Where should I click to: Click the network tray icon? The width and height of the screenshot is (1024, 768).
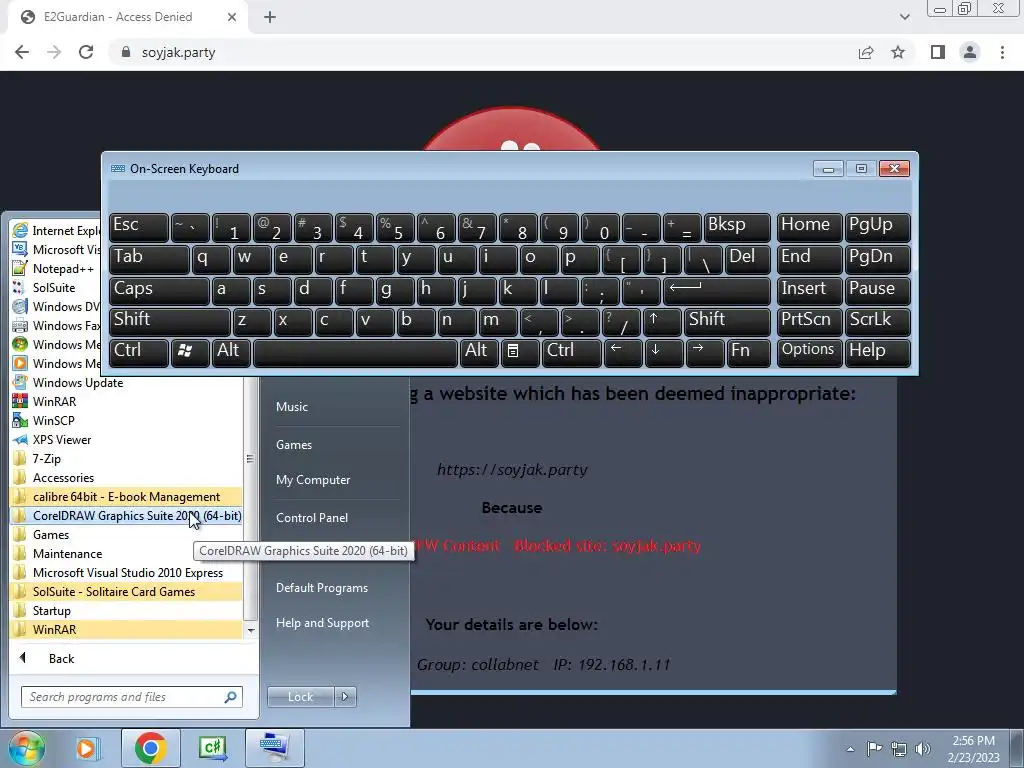coord(899,748)
